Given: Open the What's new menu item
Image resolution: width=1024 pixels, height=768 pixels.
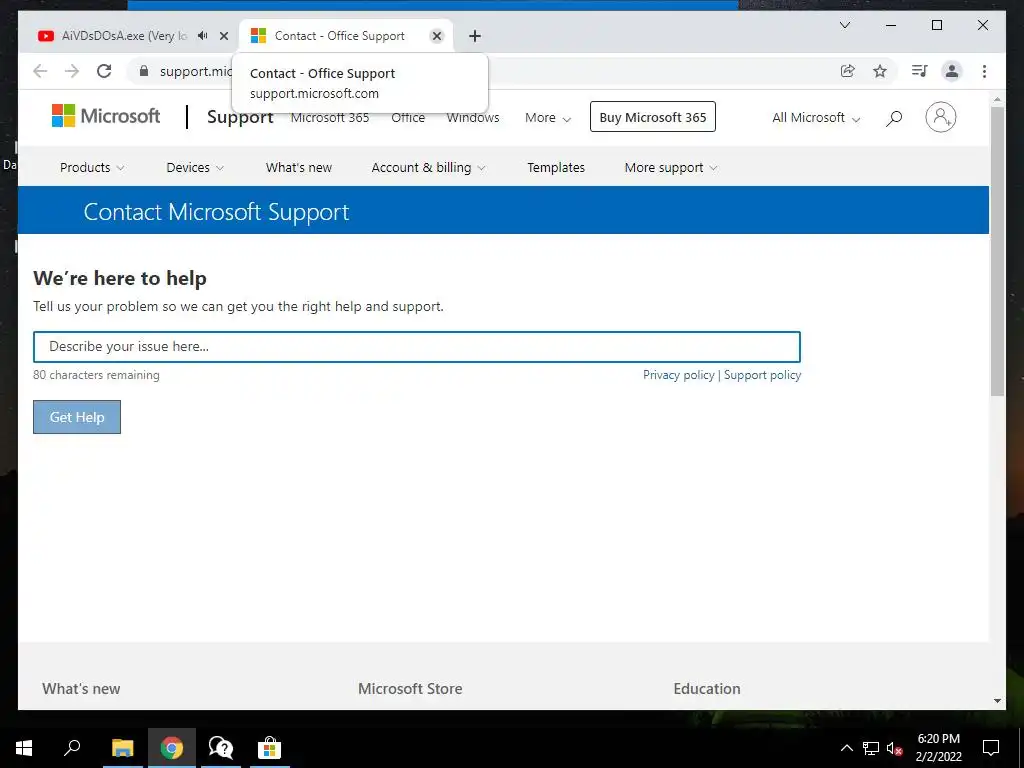Looking at the screenshot, I should click(298, 167).
